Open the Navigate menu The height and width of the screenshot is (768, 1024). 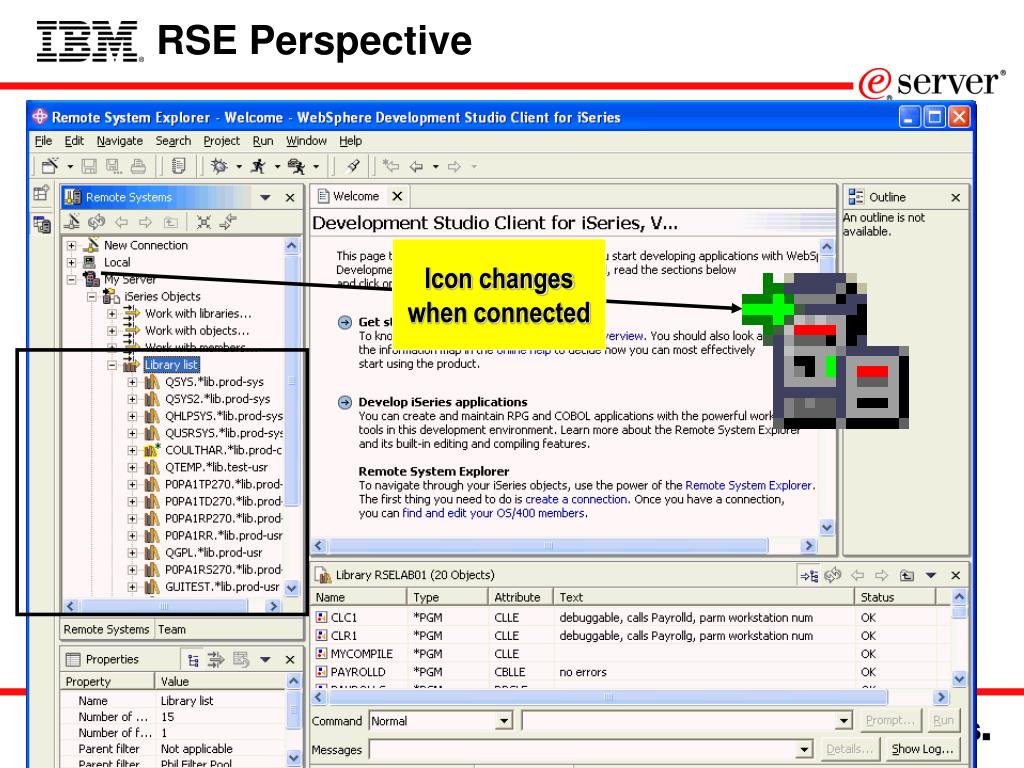pyautogui.click(x=120, y=141)
